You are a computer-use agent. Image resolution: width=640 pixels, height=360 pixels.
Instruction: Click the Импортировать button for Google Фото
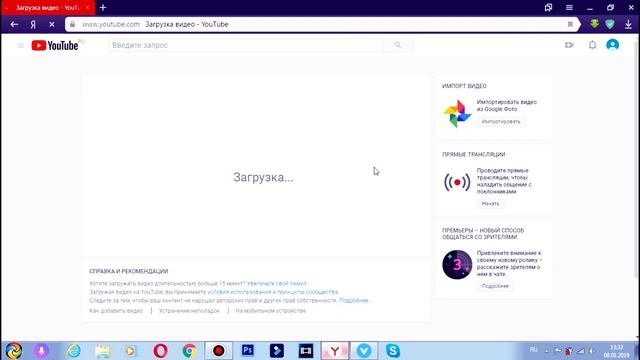pyautogui.click(x=501, y=122)
